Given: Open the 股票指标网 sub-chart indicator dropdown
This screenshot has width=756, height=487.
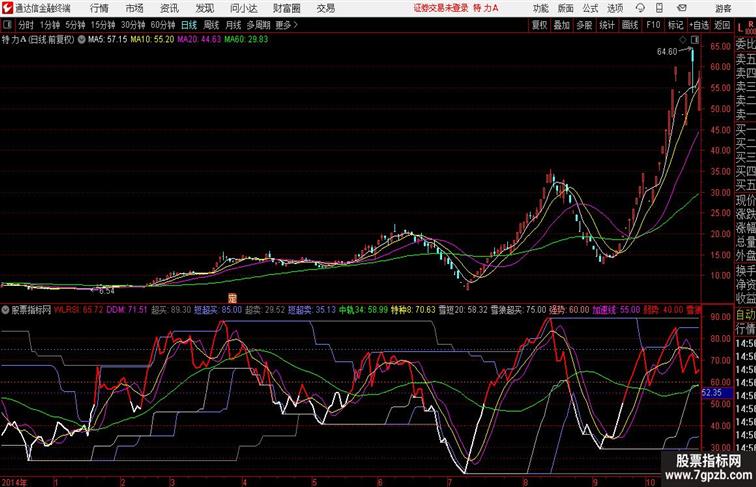Looking at the screenshot, I should click(x=5, y=310).
